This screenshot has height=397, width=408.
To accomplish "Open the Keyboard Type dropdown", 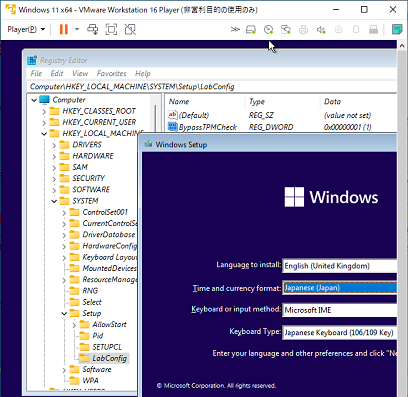I will click(339, 332).
